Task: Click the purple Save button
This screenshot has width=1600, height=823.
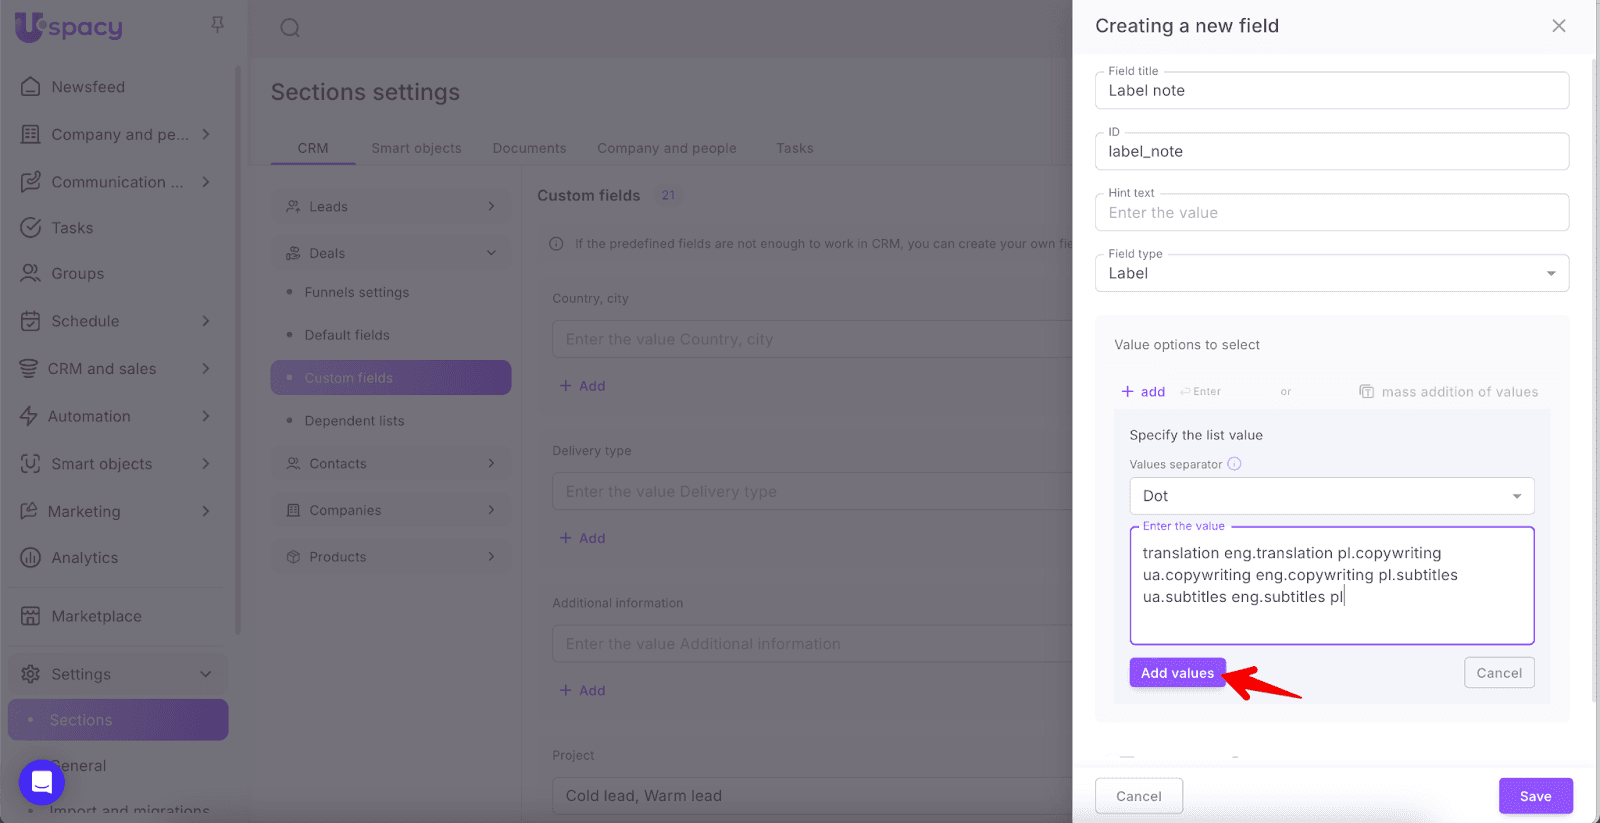Action: coord(1535,796)
